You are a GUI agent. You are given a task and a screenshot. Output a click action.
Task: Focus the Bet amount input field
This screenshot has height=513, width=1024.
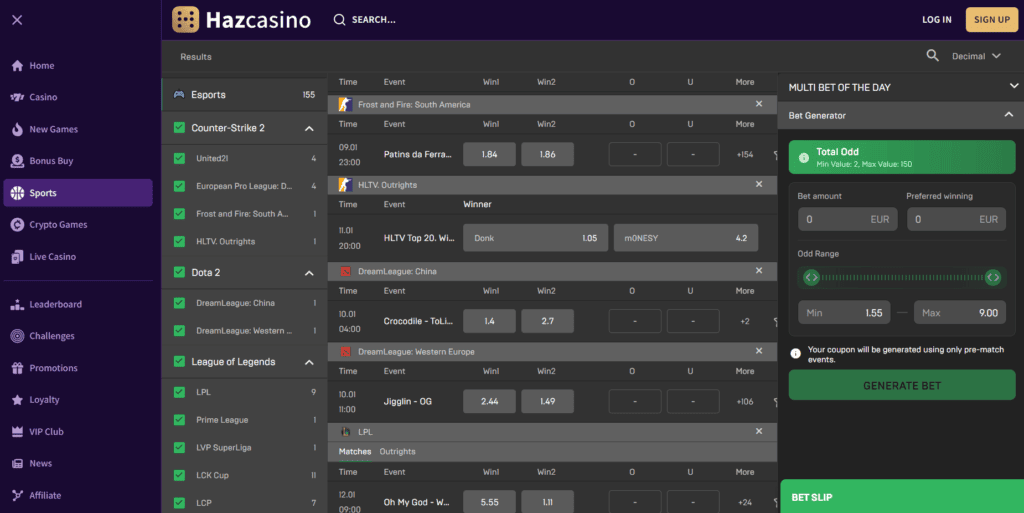pyautogui.click(x=848, y=219)
